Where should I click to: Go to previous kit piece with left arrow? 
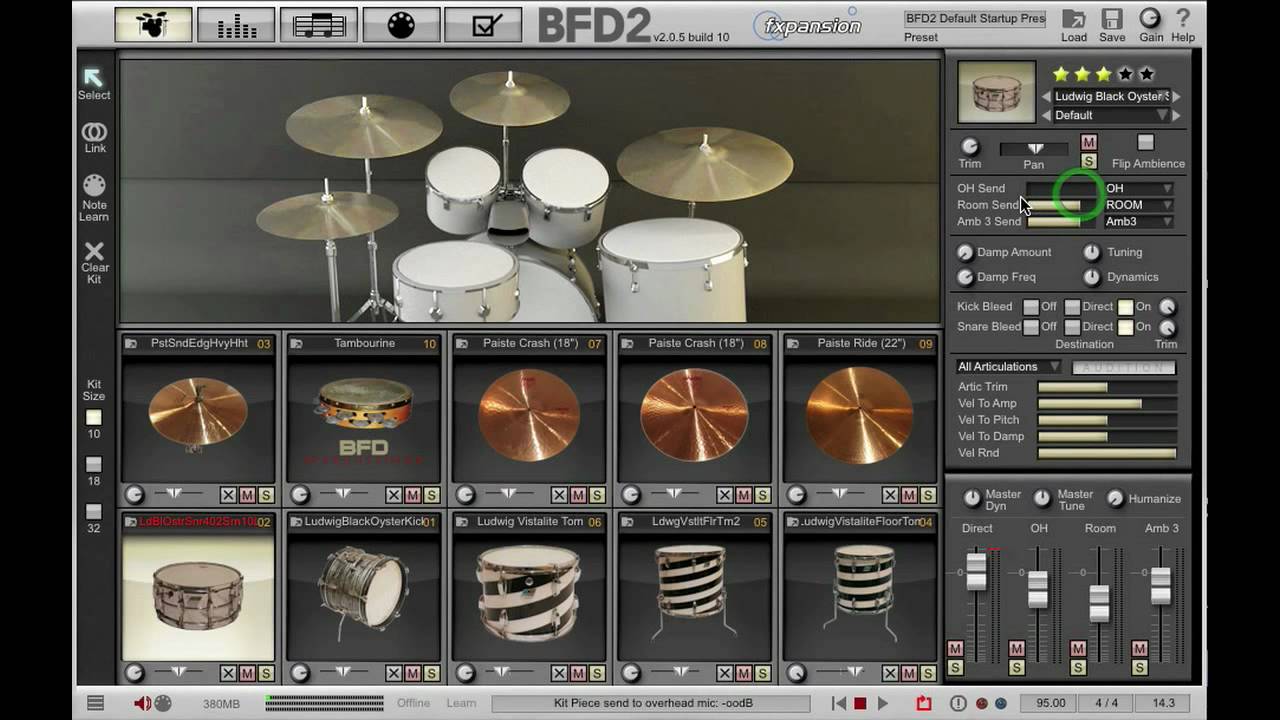[1046, 97]
